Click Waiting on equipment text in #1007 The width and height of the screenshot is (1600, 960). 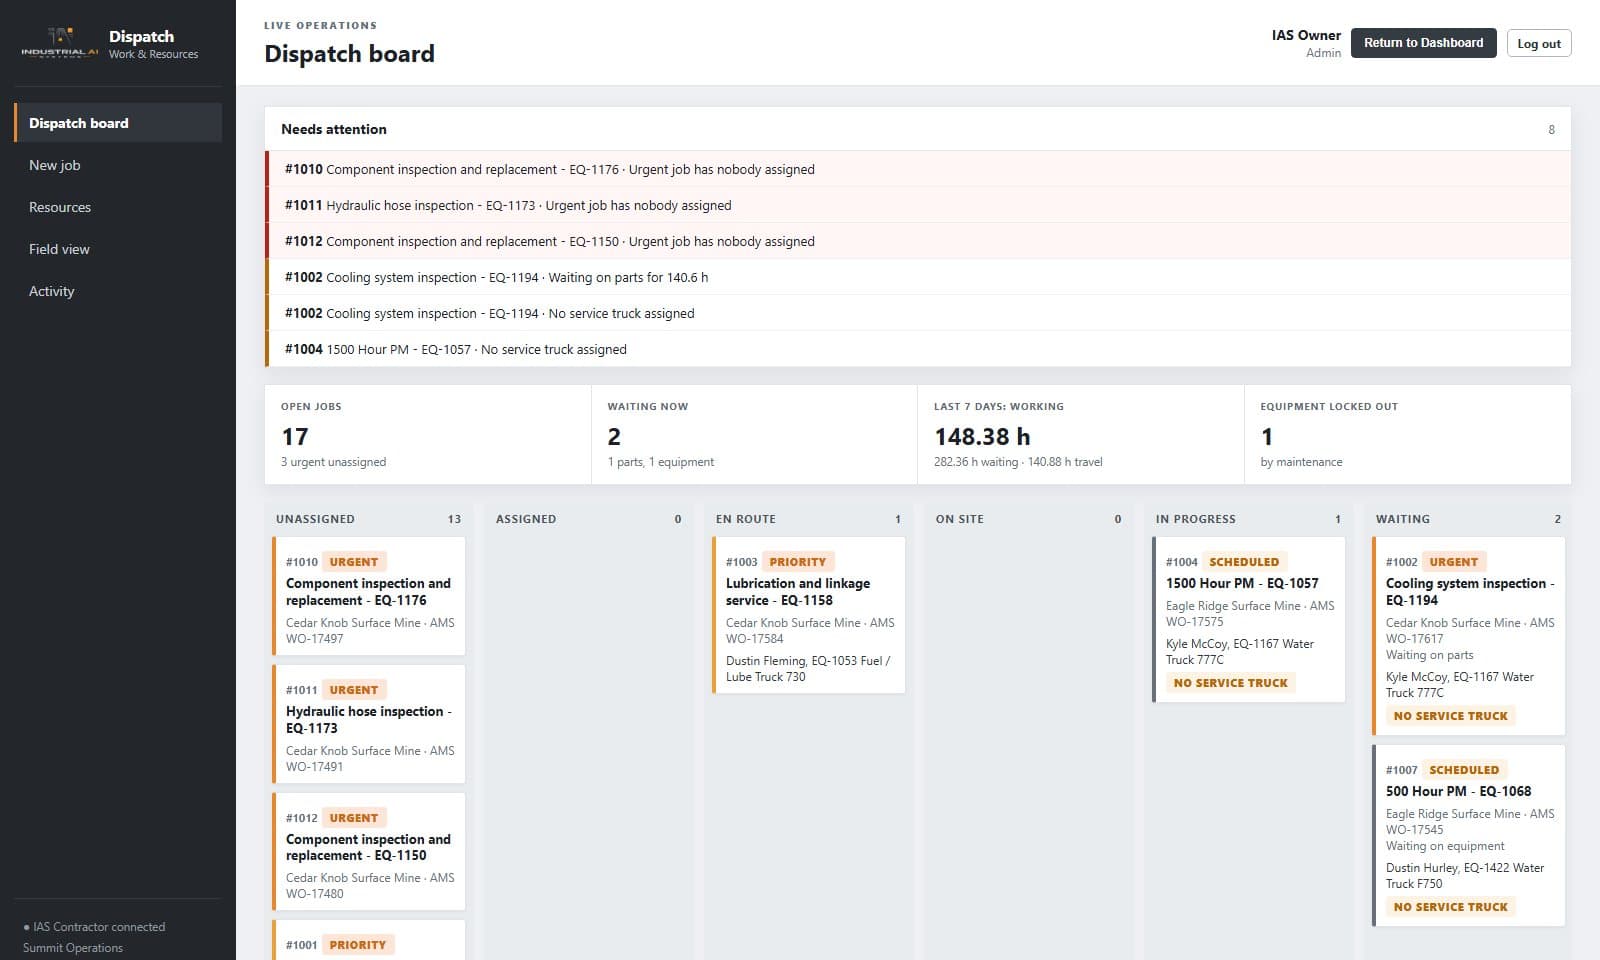click(1445, 846)
